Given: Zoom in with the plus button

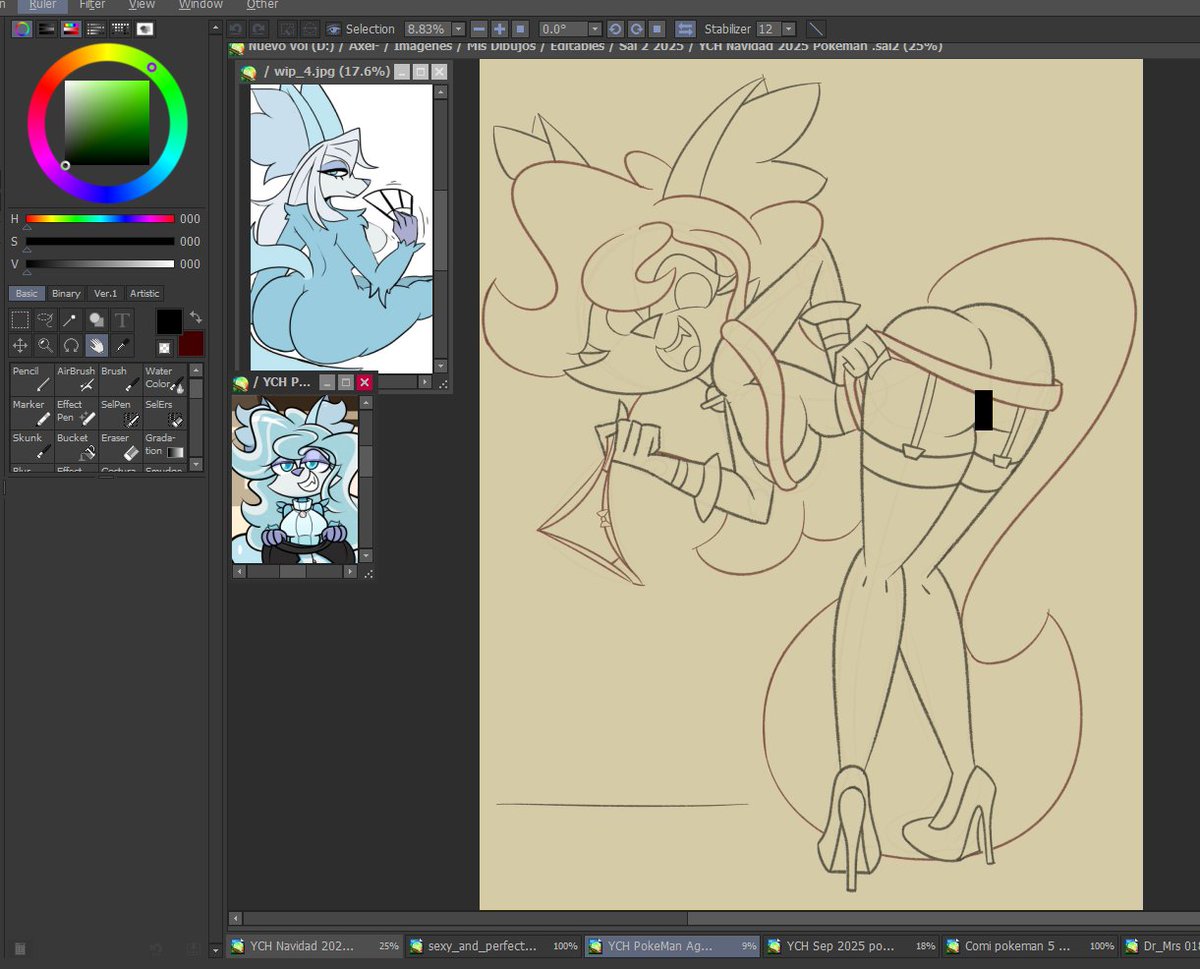Looking at the screenshot, I should point(500,30).
